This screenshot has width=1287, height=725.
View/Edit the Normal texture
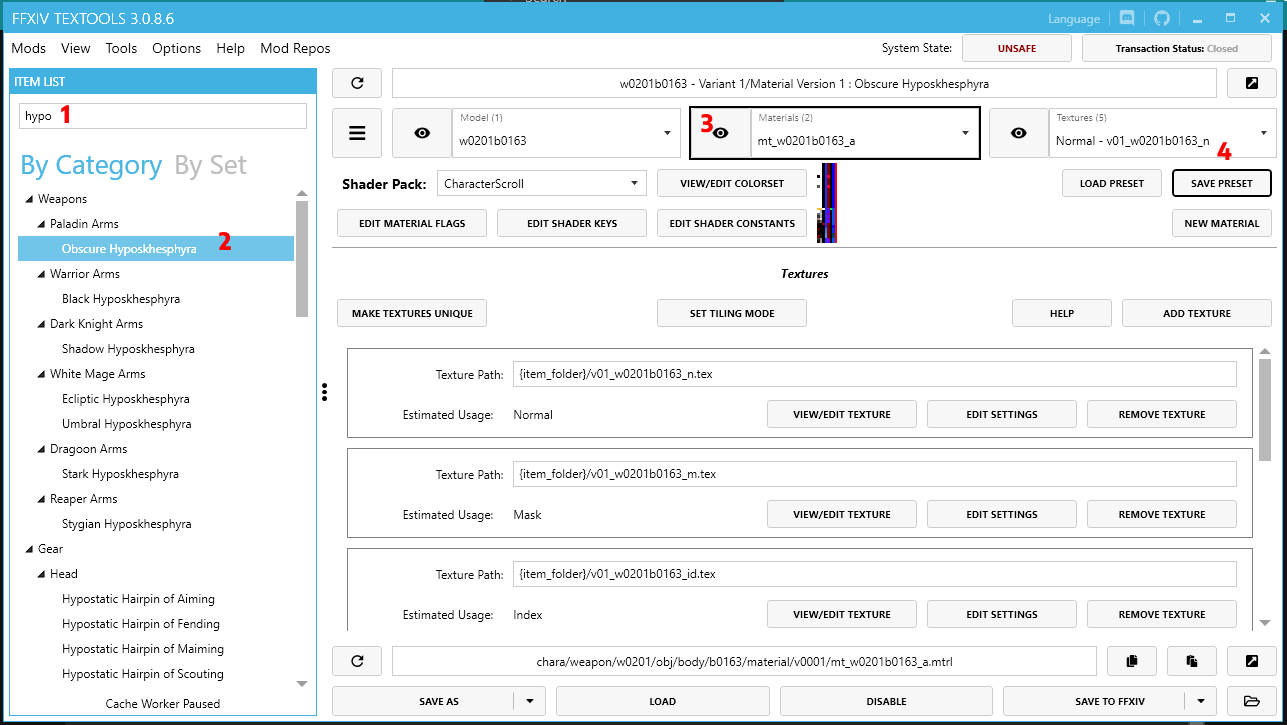842,414
